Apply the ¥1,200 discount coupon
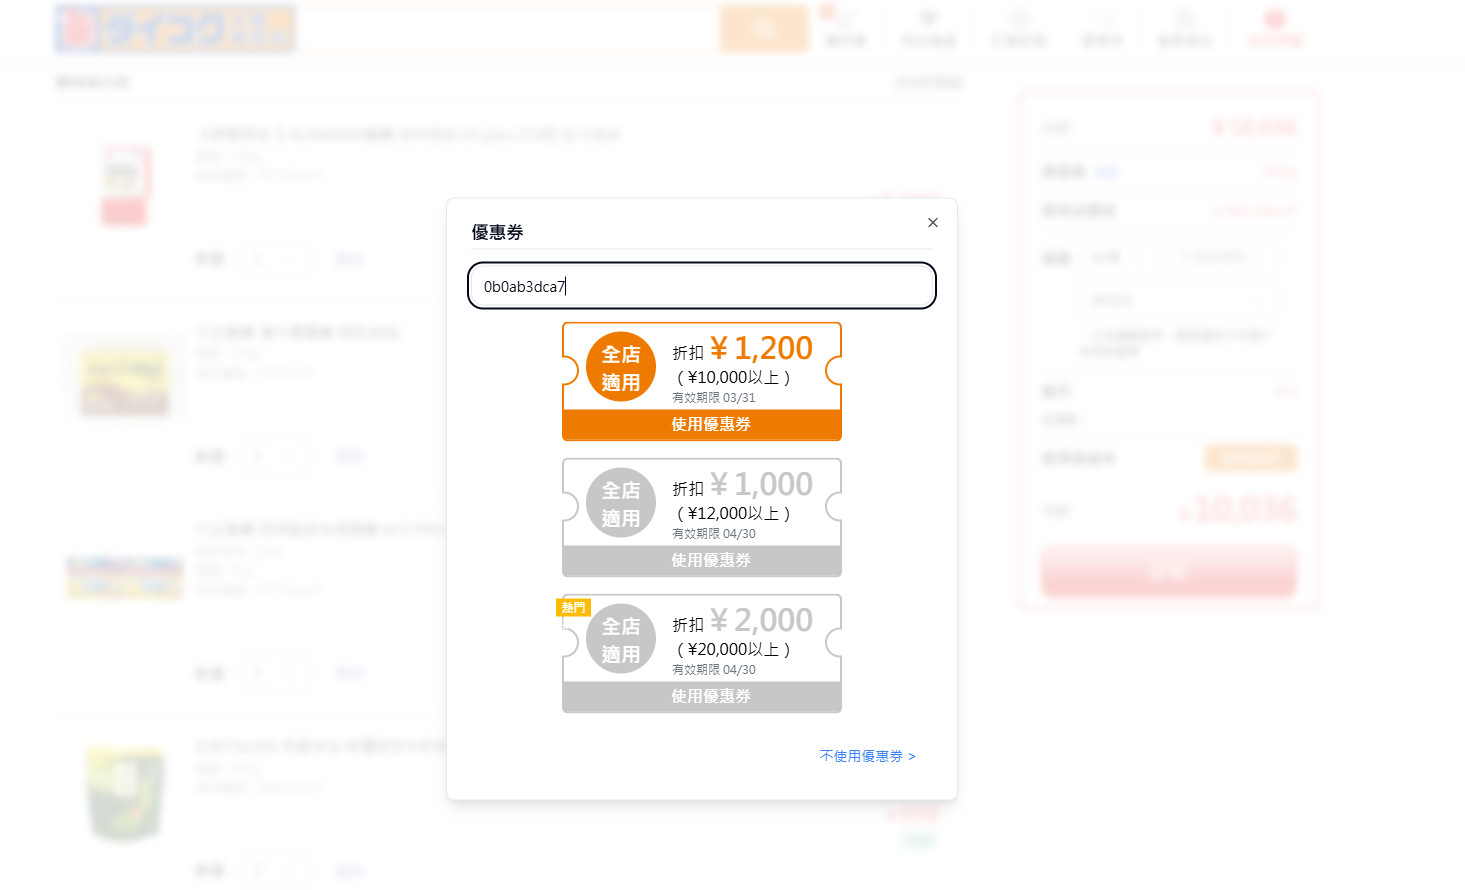 coord(701,424)
